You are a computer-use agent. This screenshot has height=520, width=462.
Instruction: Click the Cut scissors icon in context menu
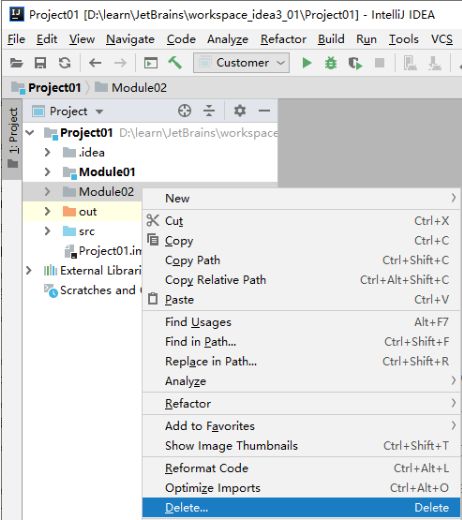point(153,220)
